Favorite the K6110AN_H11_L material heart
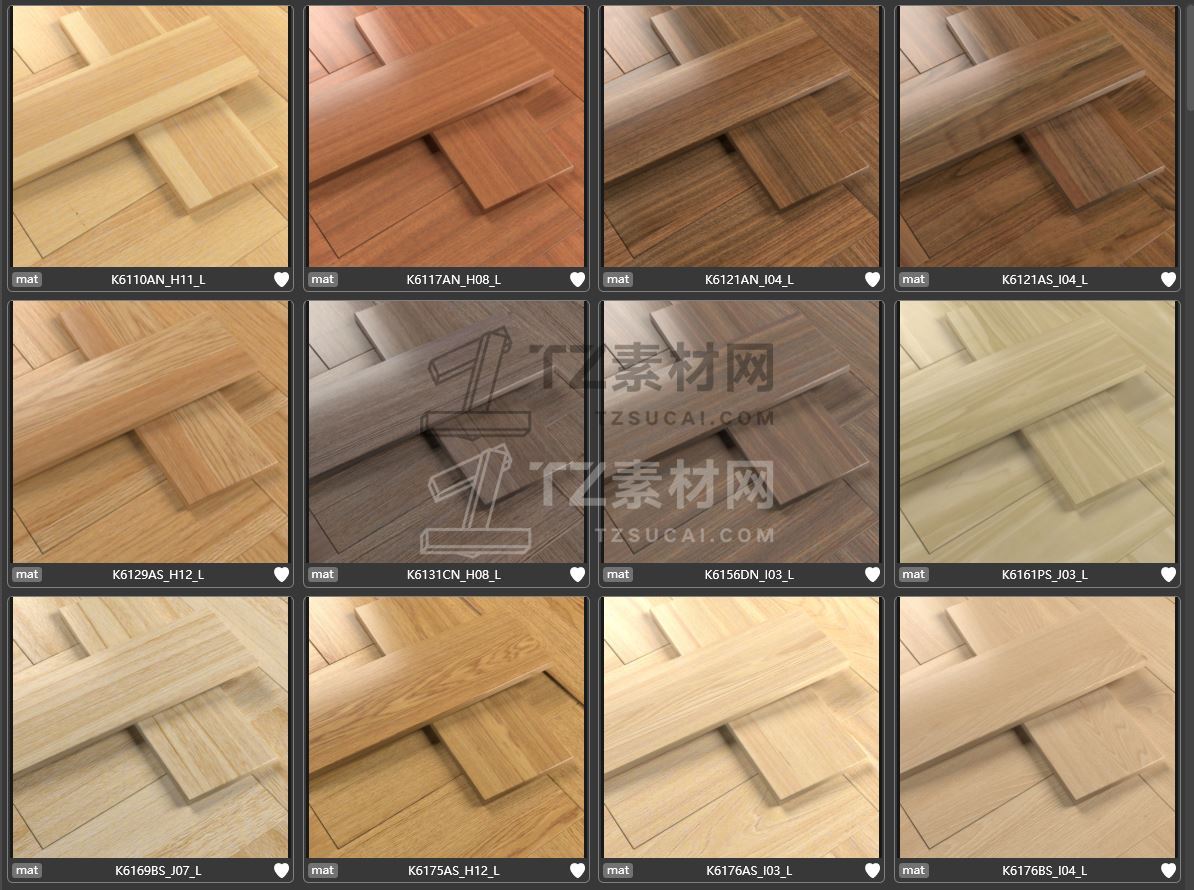The image size is (1194, 890). tap(281, 279)
